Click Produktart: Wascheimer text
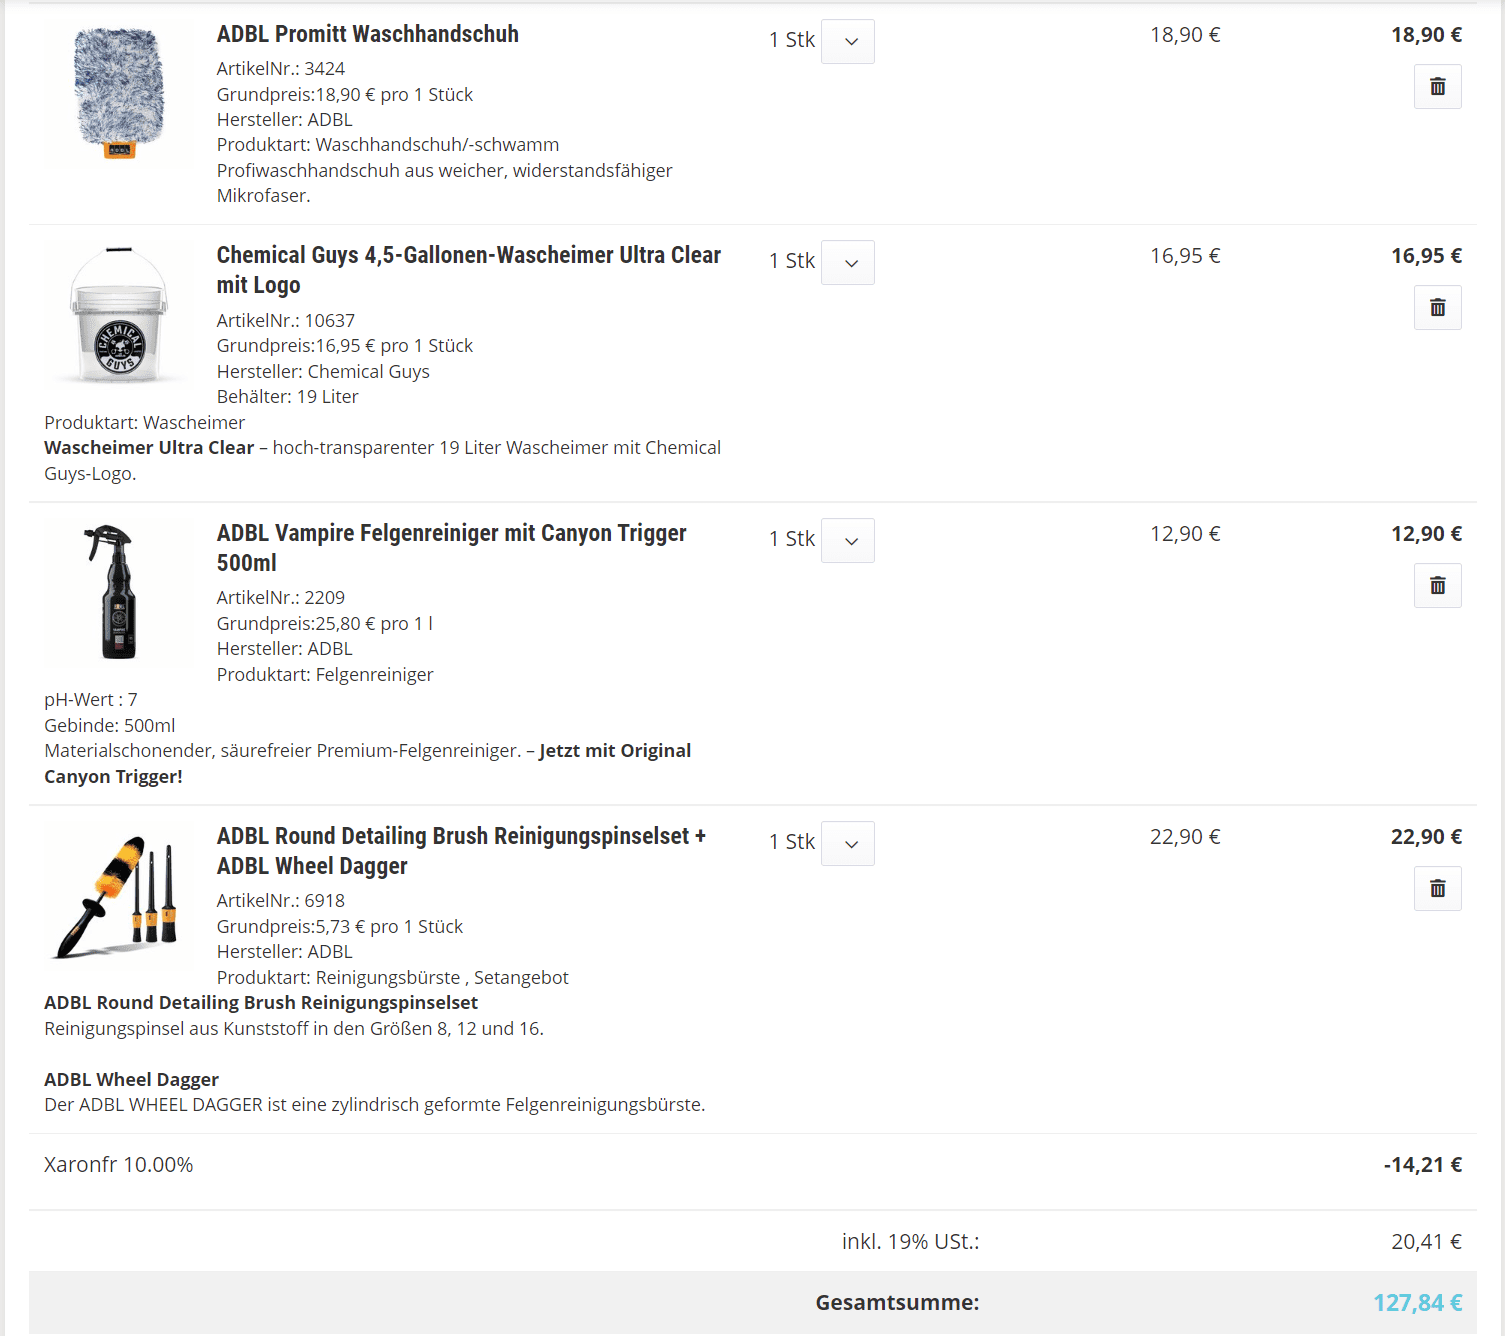Image resolution: width=1505 pixels, height=1336 pixels. pos(144,423)
